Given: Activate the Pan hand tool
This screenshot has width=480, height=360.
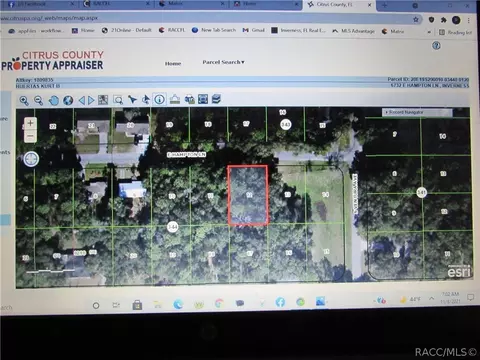Looking at the screenshot, I should pos(53,100).
